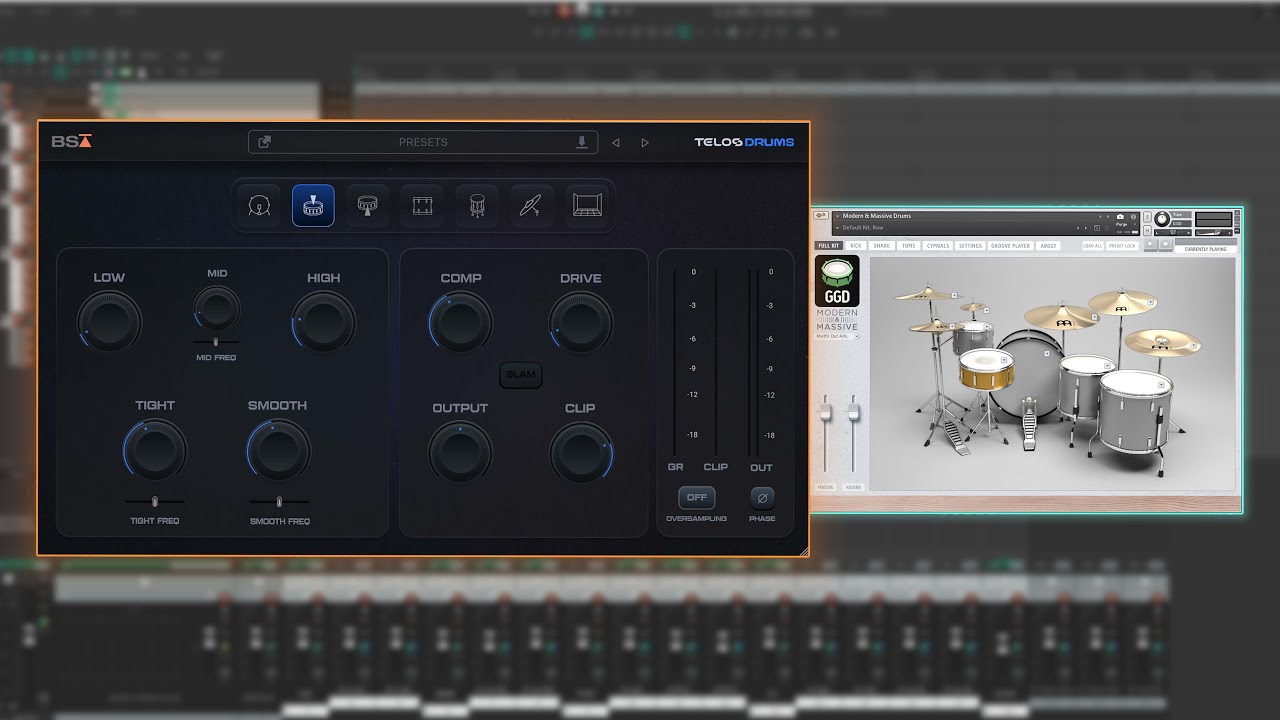The image size is (1280, 720).
Task: Click the info icon in Kontakt header
Action: tap(1133, 217)
